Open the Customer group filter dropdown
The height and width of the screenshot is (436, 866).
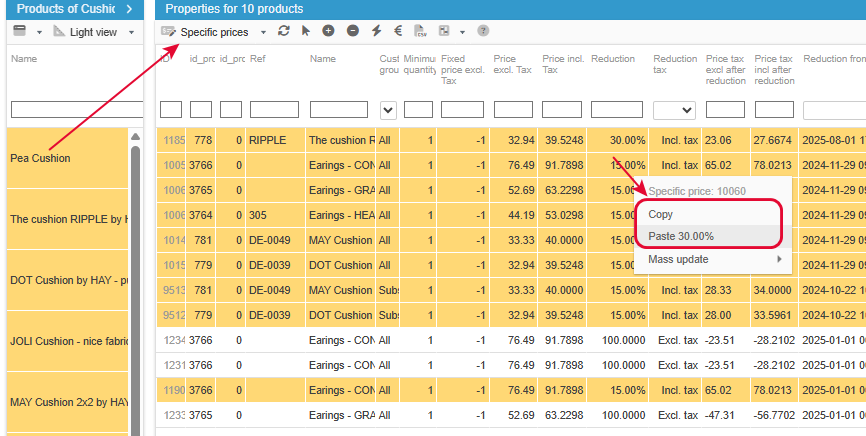click(388, 110)
